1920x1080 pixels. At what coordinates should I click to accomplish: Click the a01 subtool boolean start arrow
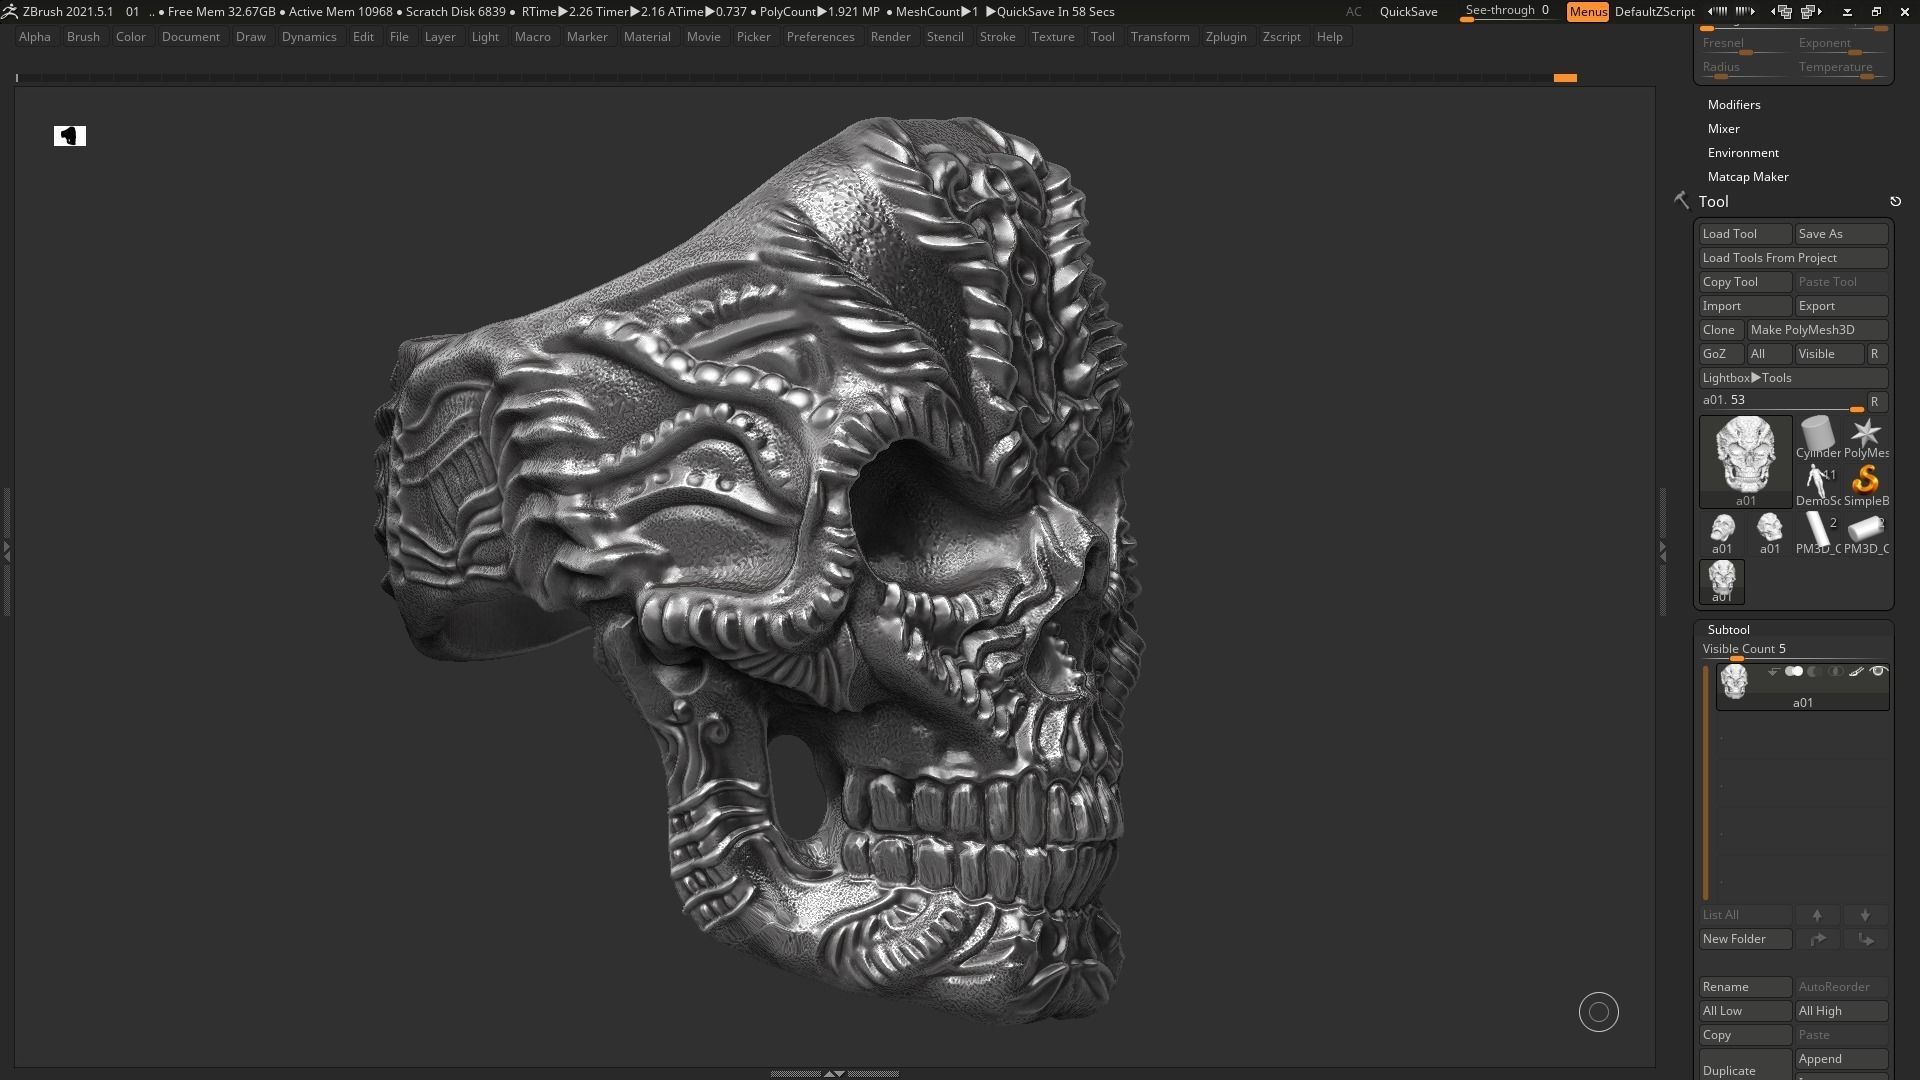tap(1773, 671)
